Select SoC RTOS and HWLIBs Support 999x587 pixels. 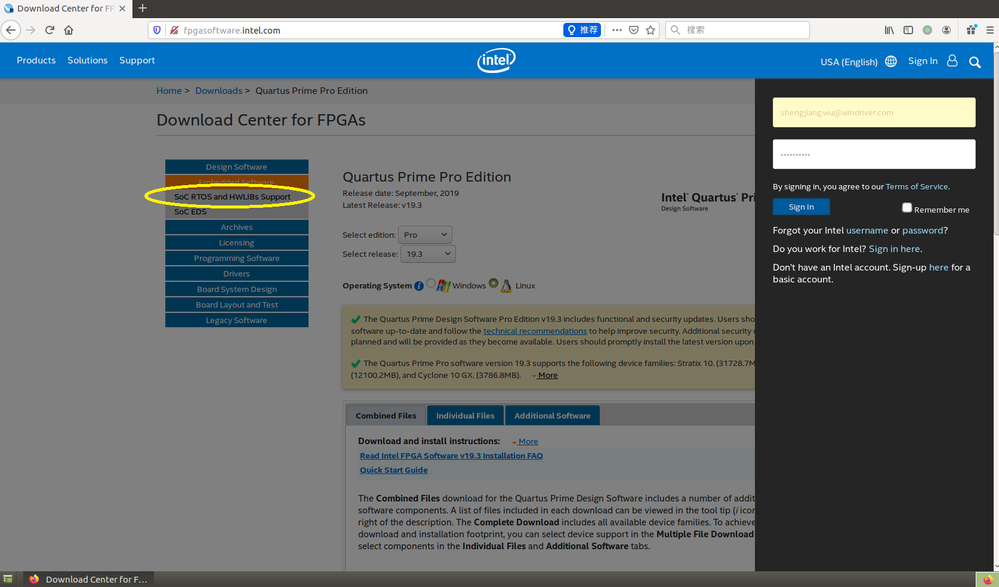tap(232, 197)
